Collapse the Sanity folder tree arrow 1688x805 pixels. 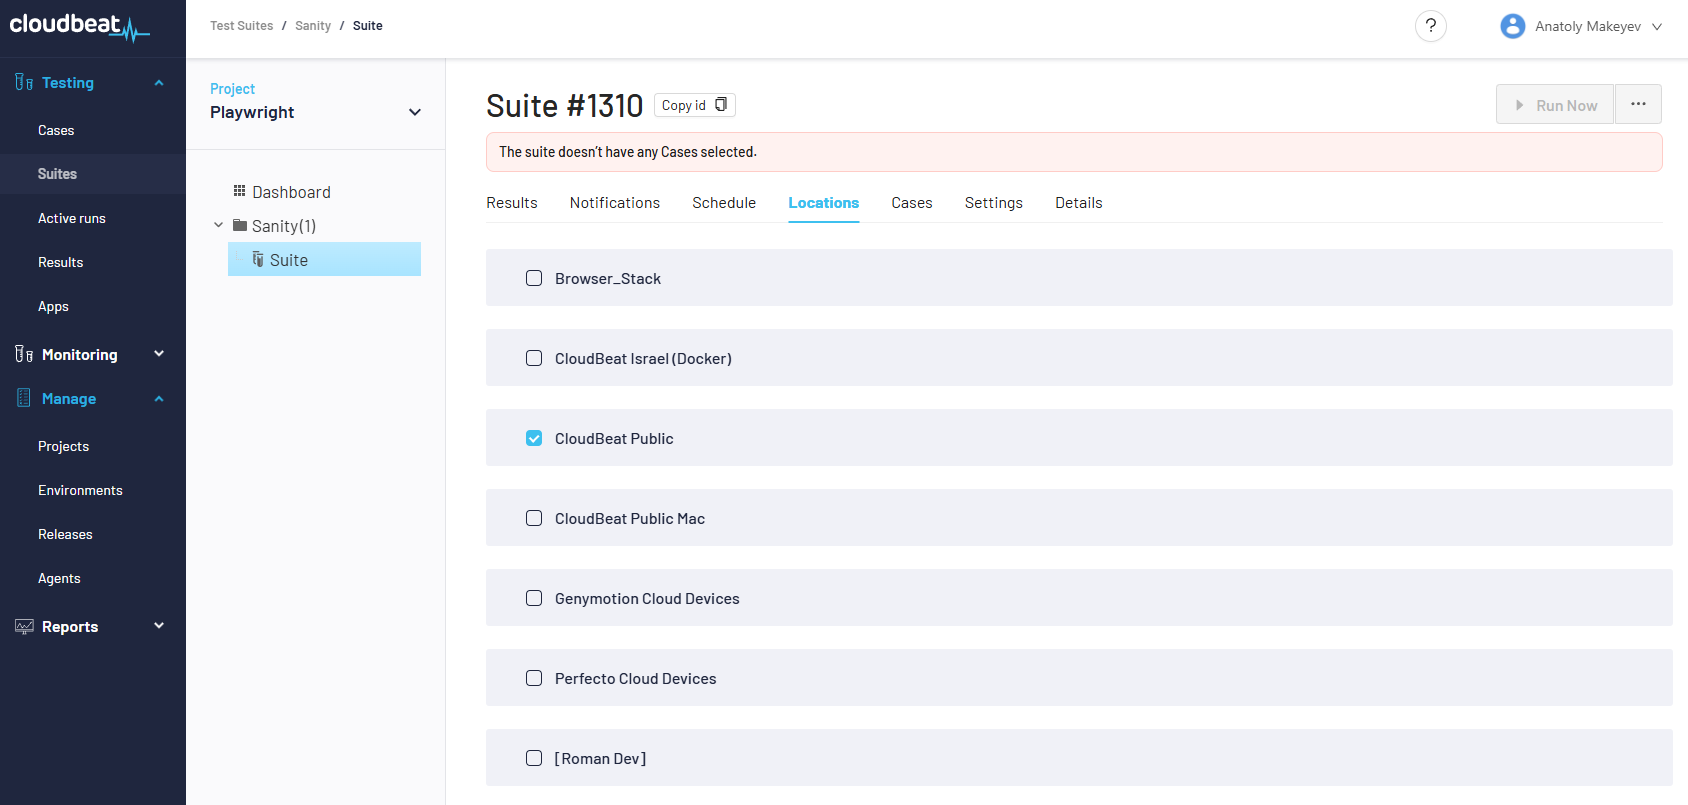tap(219, 225)
